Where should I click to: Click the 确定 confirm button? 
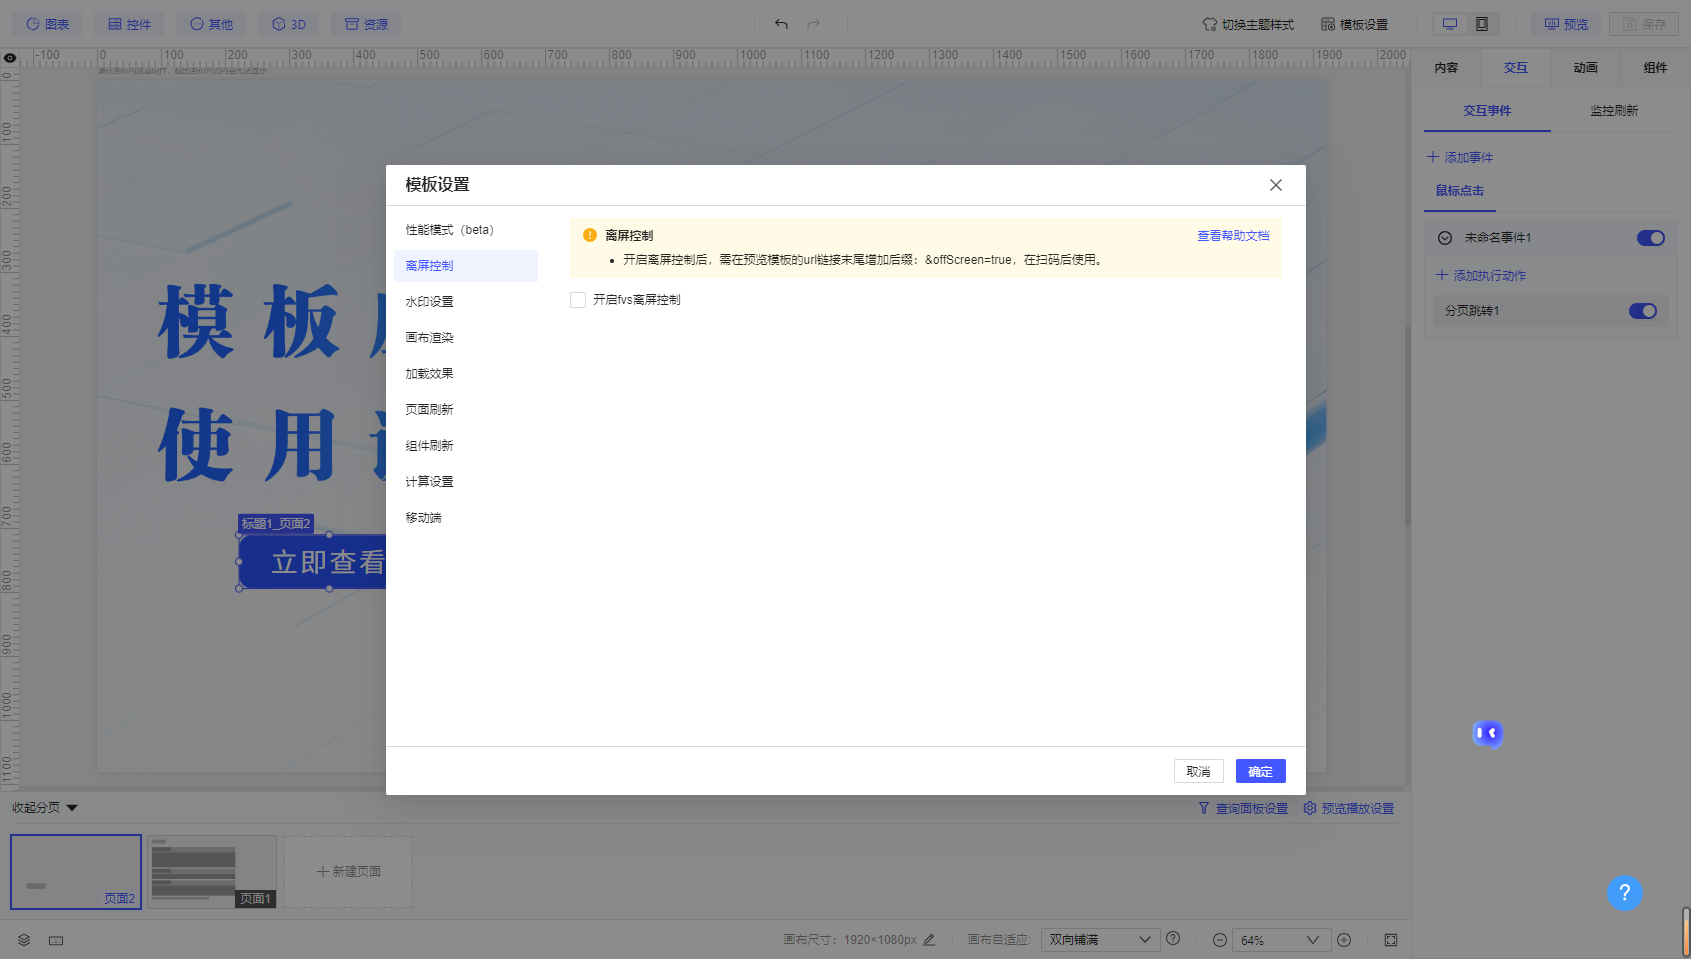pos(1260,771)
